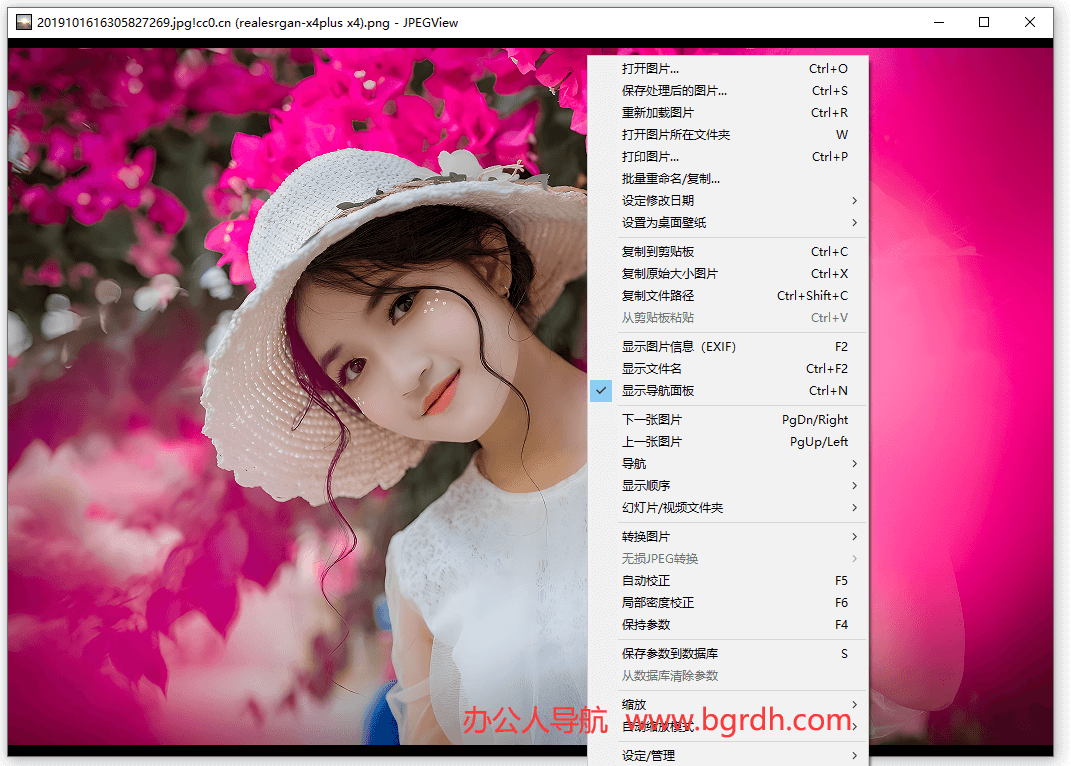The width and height of the screenshot is (1071, 766).
Task: Choose 打印图片... to print
Action: (x=650, y=157)
